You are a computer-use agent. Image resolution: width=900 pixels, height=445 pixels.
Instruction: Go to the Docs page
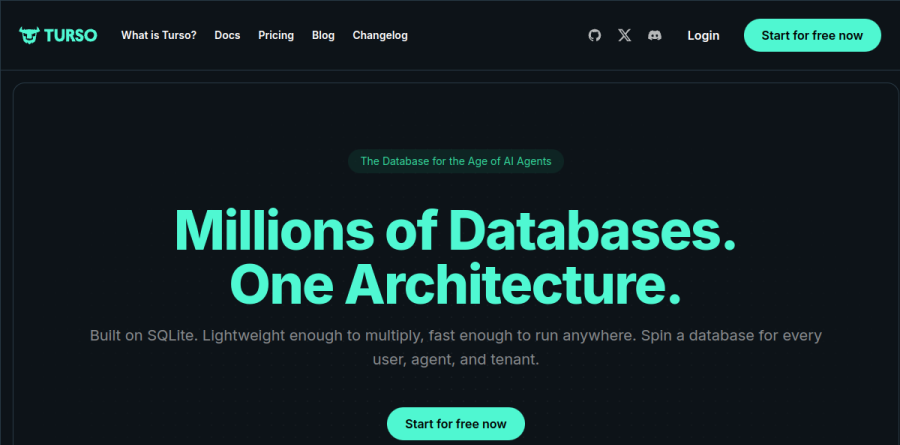227,35
